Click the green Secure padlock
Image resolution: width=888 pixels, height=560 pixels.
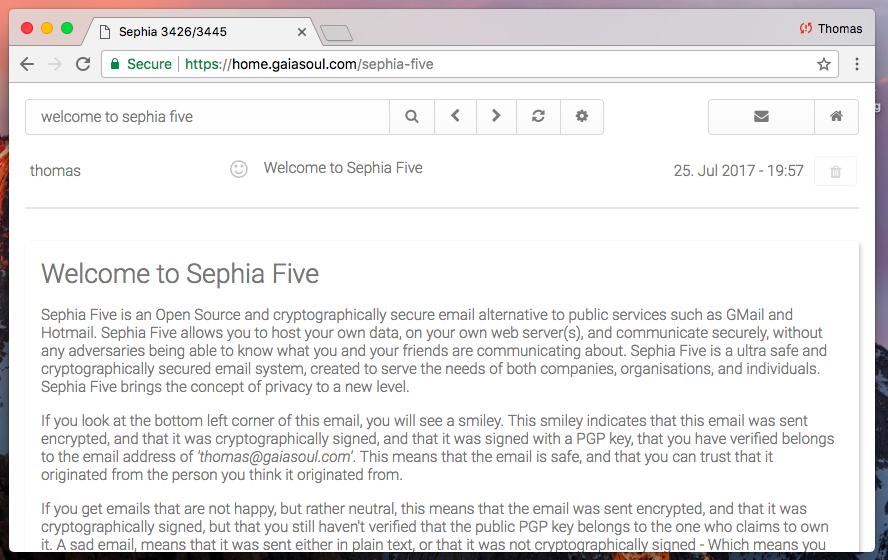click(115, 64)
